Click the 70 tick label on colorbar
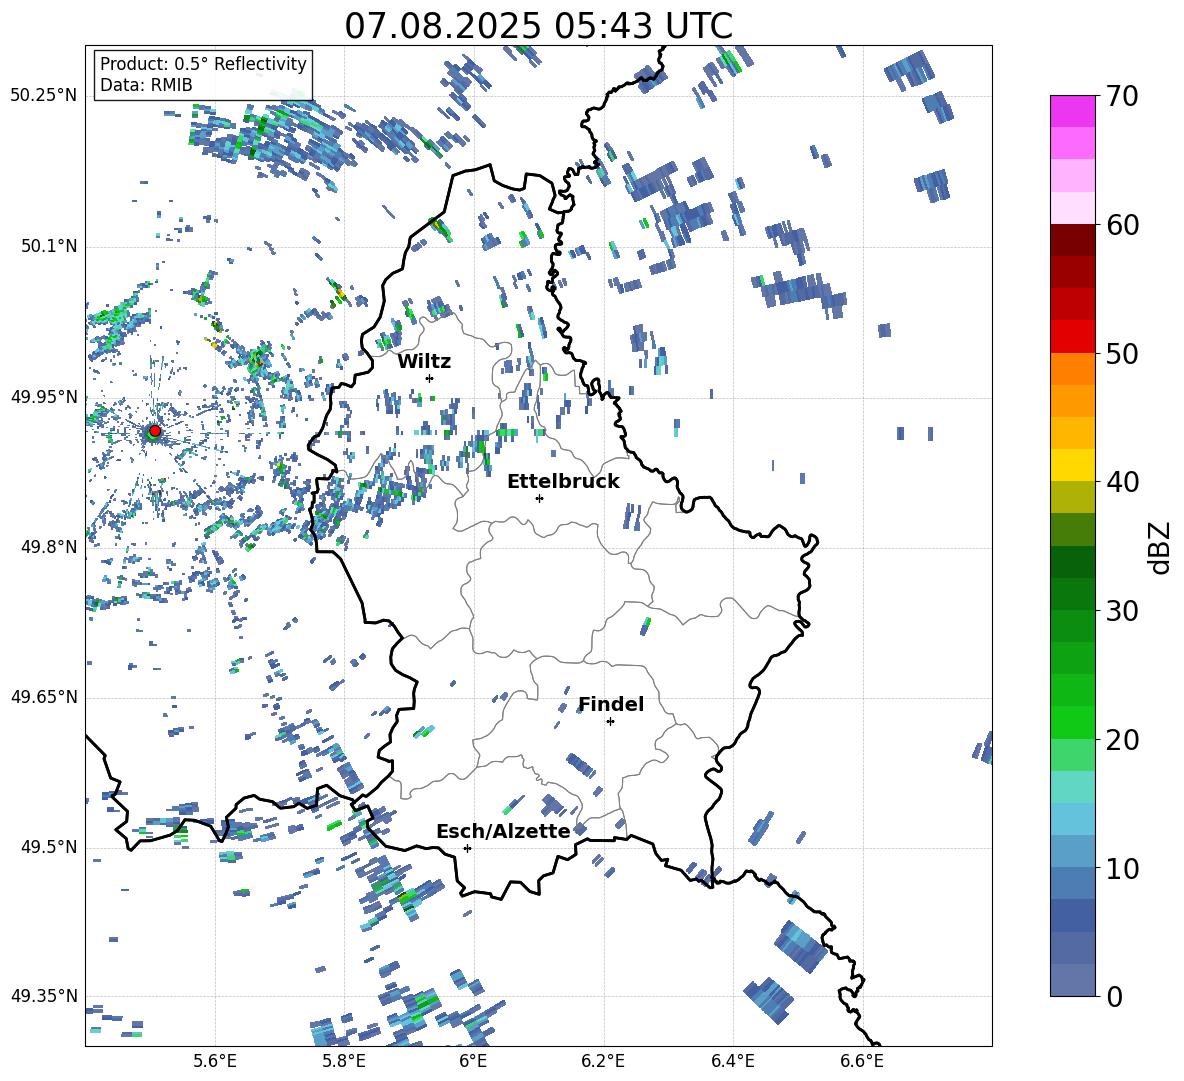This screenshot has height=1081, width=1184. 1122,97
